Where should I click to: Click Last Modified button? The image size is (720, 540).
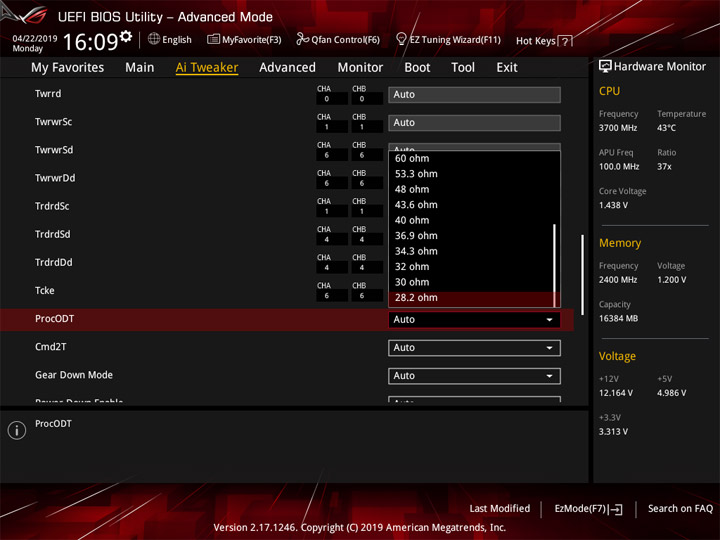pyautogui.click(x=500, y=509)
